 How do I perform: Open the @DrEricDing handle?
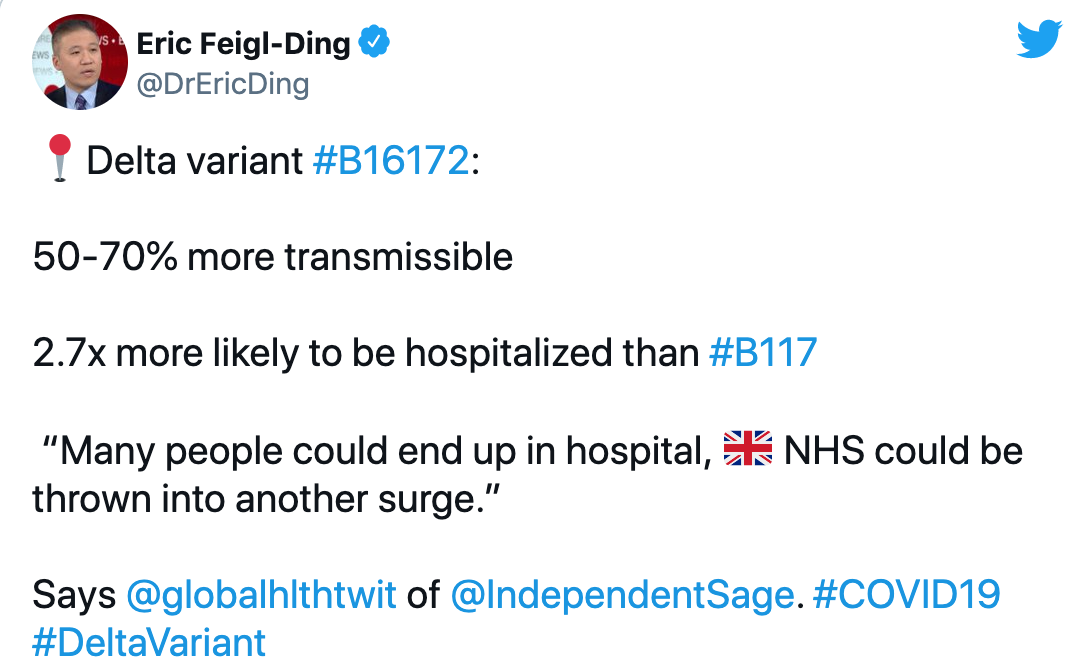223,84
